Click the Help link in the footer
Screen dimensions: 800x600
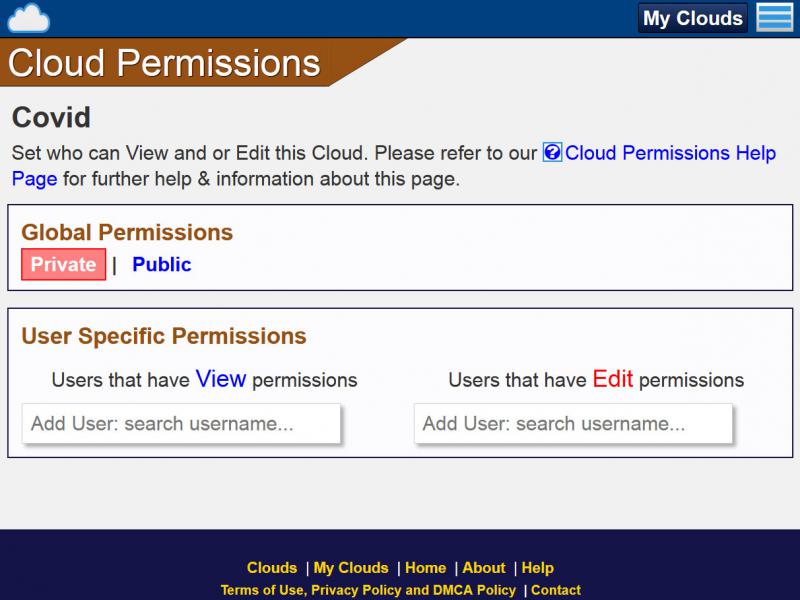538,568
